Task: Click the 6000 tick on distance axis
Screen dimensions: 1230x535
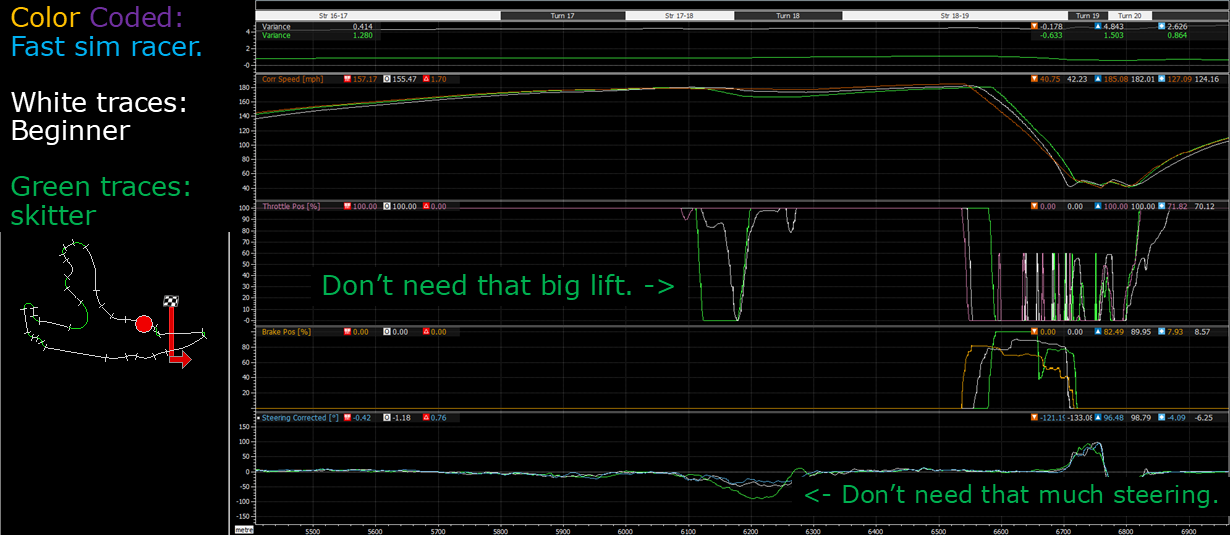Action: coord(626,531)
